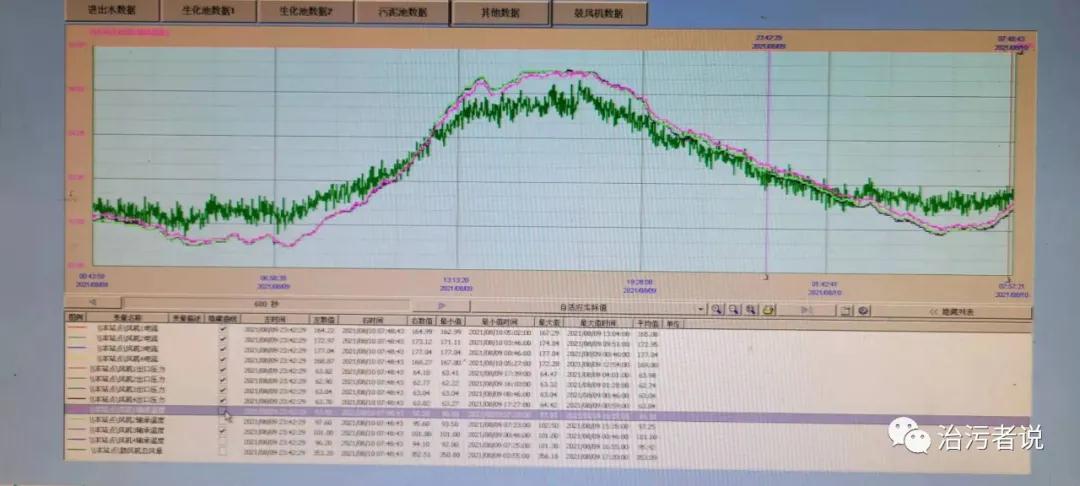Image resolution: width=1080 pixels, height=486 pixels.
Task: Click the icon just left of 隐藏列表
Action: pos(863,311)
